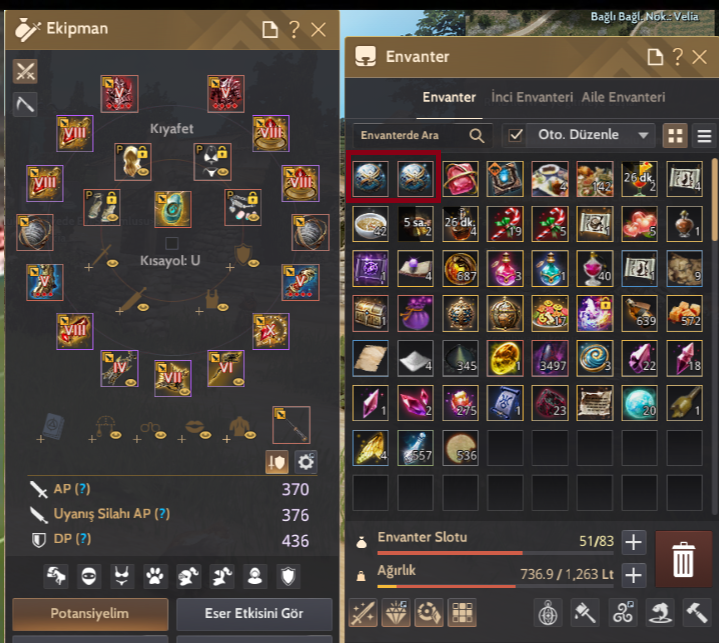Click the paw pet icon
This screenshot has height=643, width=719.
(x=155, y=576)
